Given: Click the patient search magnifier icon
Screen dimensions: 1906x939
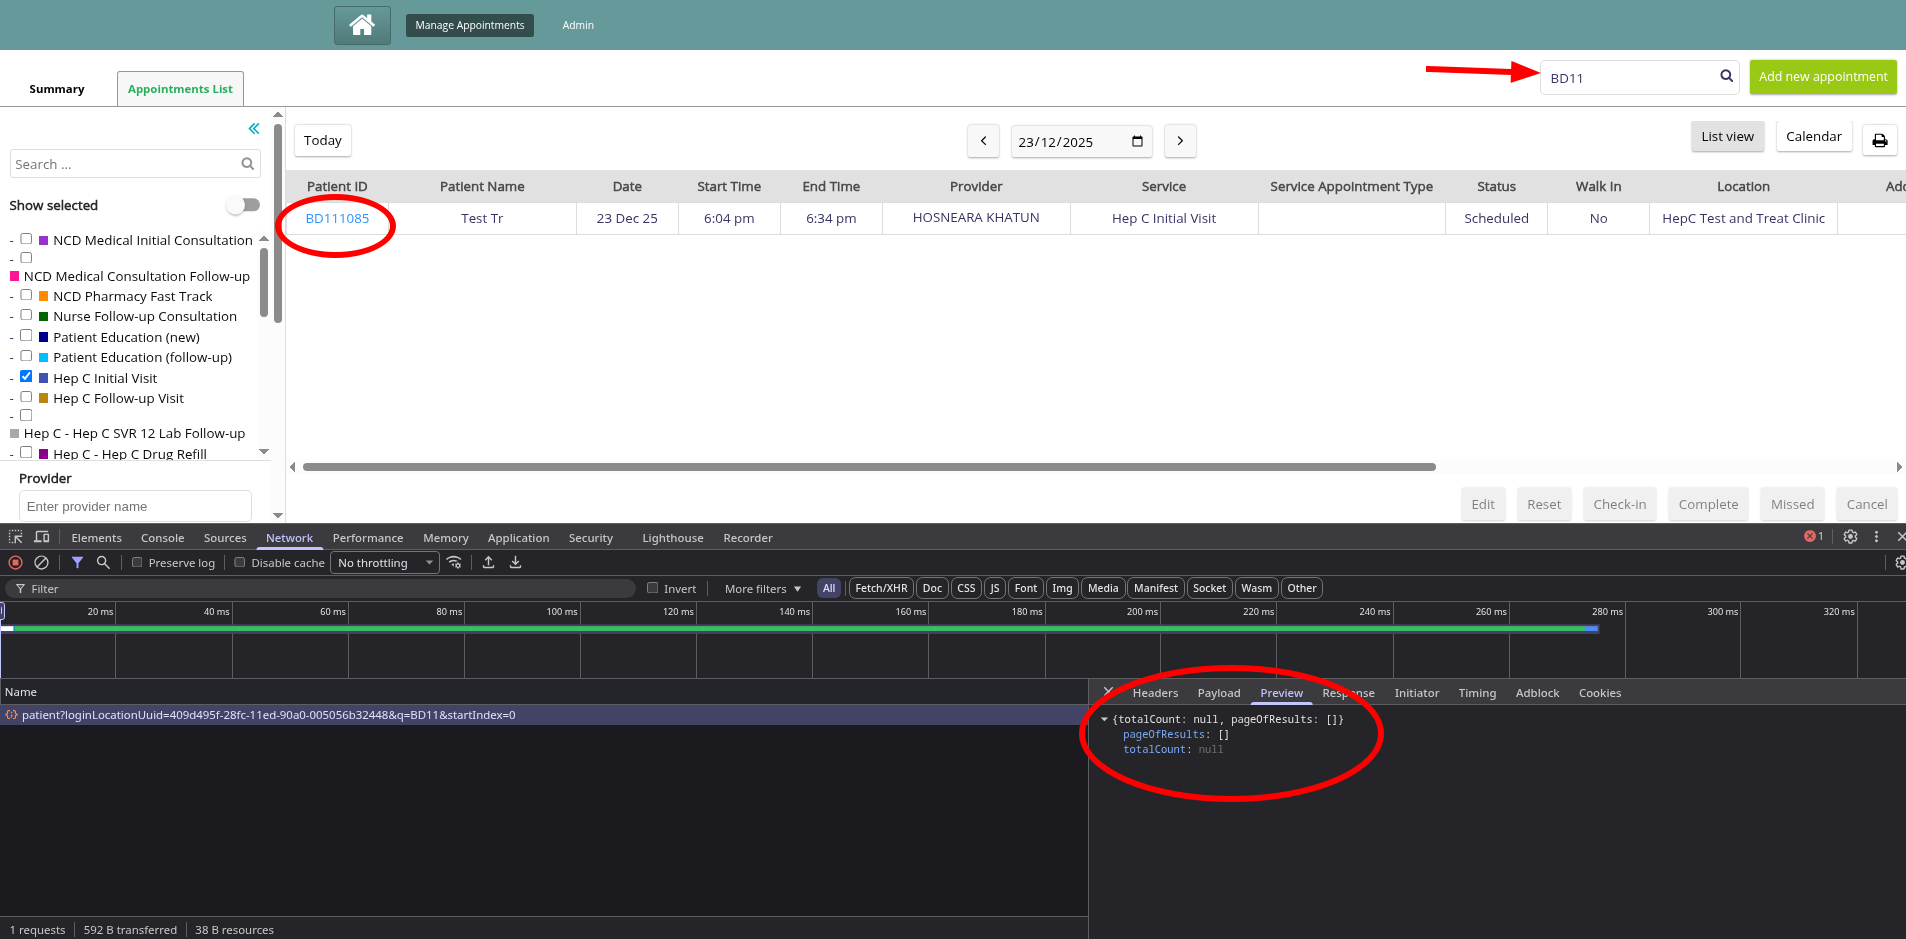Looking at the screenshot, I should [1726, 76].
